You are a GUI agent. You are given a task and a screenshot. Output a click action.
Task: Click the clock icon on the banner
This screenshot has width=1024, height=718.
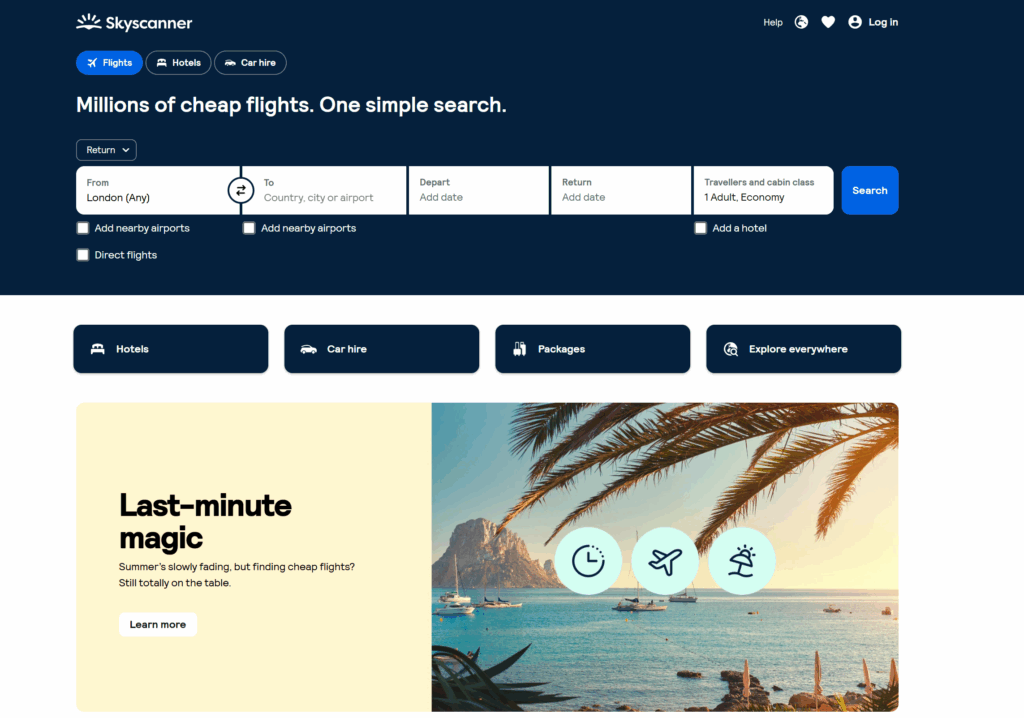tap(588, 561)
